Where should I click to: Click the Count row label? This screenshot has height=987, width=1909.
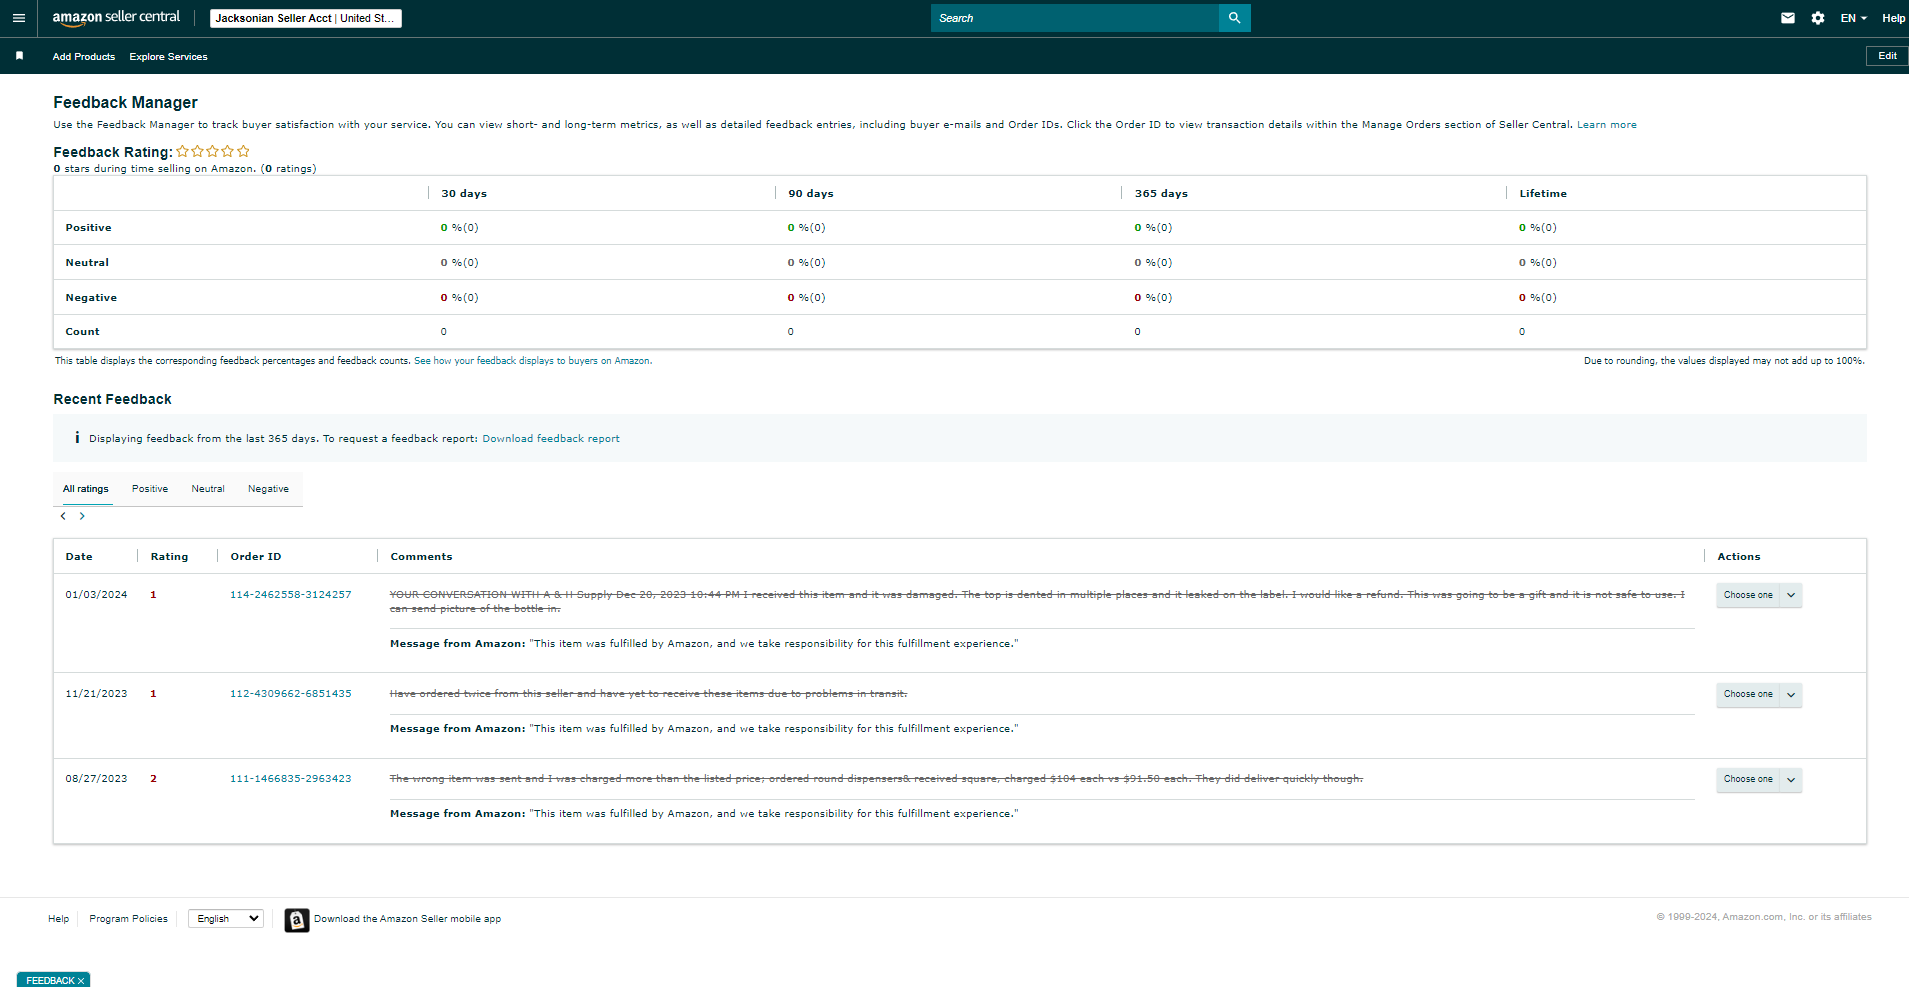[x=82, y=332]
